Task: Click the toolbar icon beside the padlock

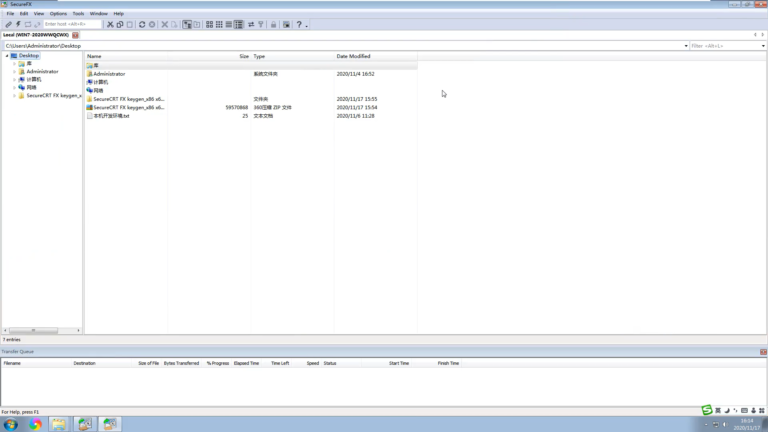Action: pos(287,24)
